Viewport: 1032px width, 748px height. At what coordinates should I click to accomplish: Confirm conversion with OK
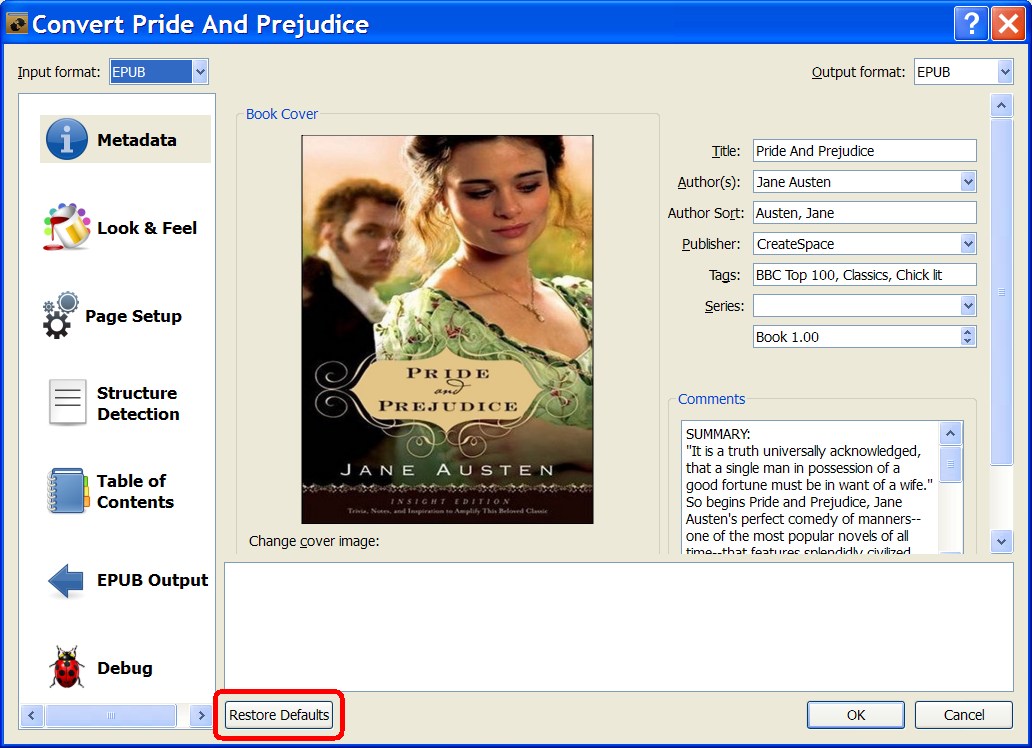coord(856,714)
